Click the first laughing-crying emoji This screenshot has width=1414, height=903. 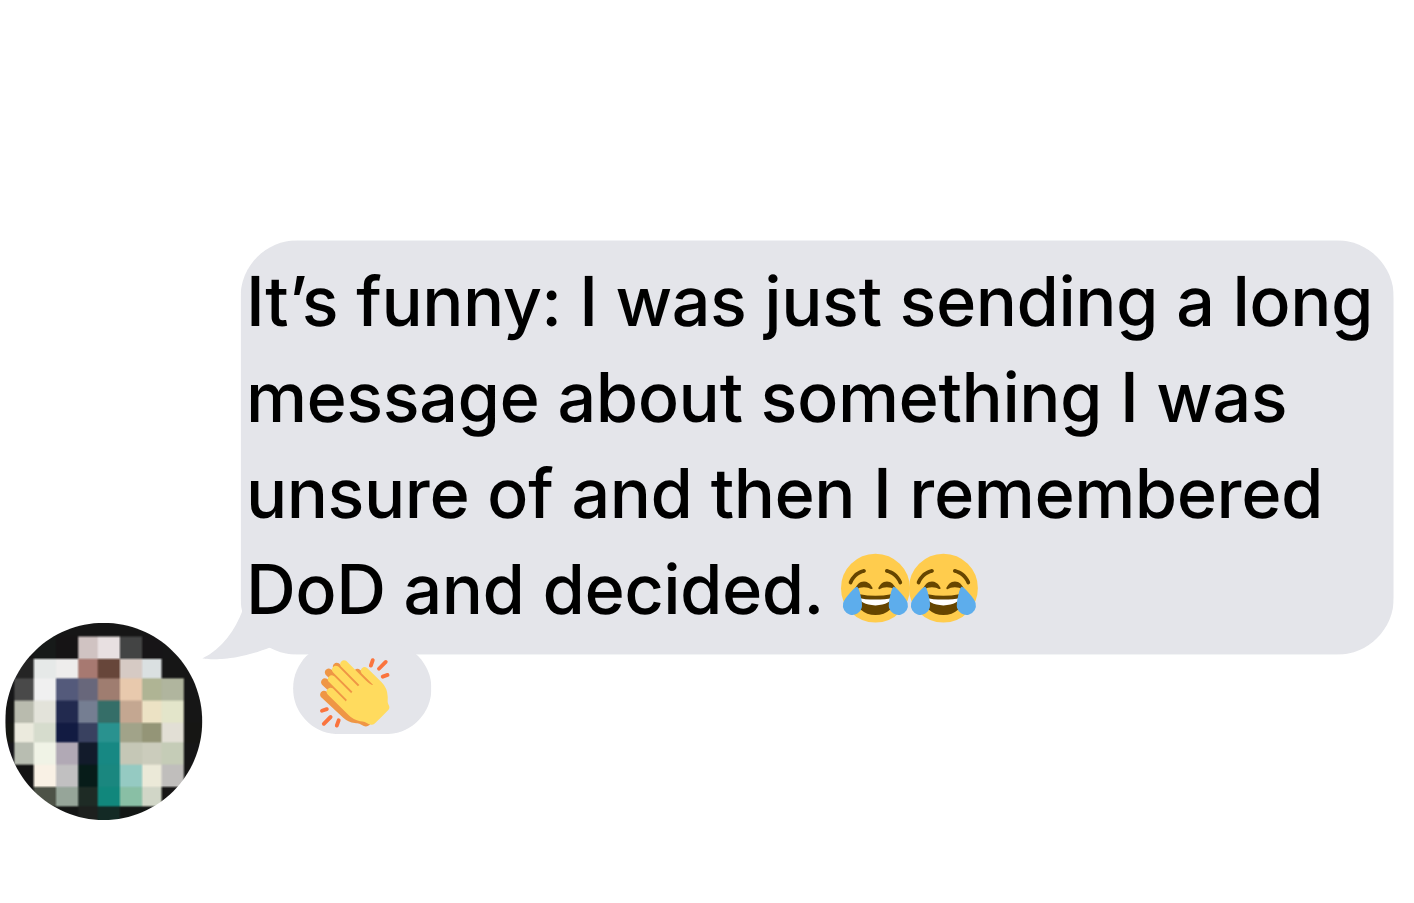click(874, 588)
